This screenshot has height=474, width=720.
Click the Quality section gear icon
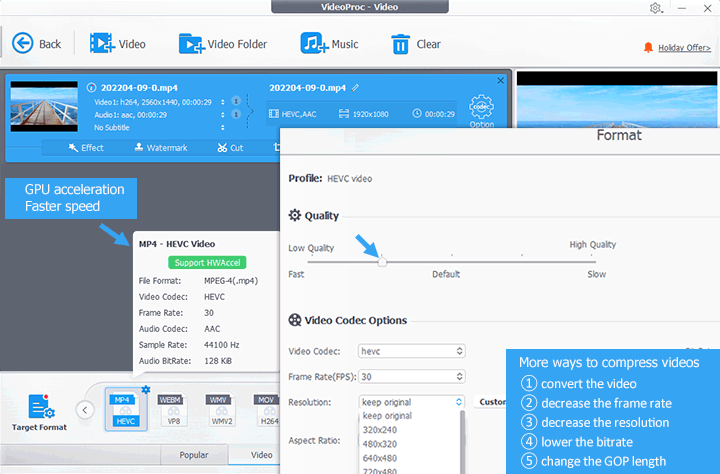point(295,215)
